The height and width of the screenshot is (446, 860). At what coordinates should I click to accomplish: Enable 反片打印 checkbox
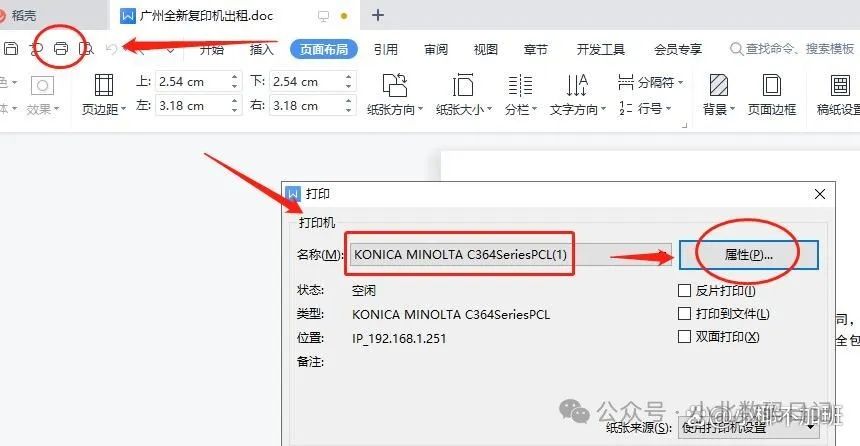point(684,290)
